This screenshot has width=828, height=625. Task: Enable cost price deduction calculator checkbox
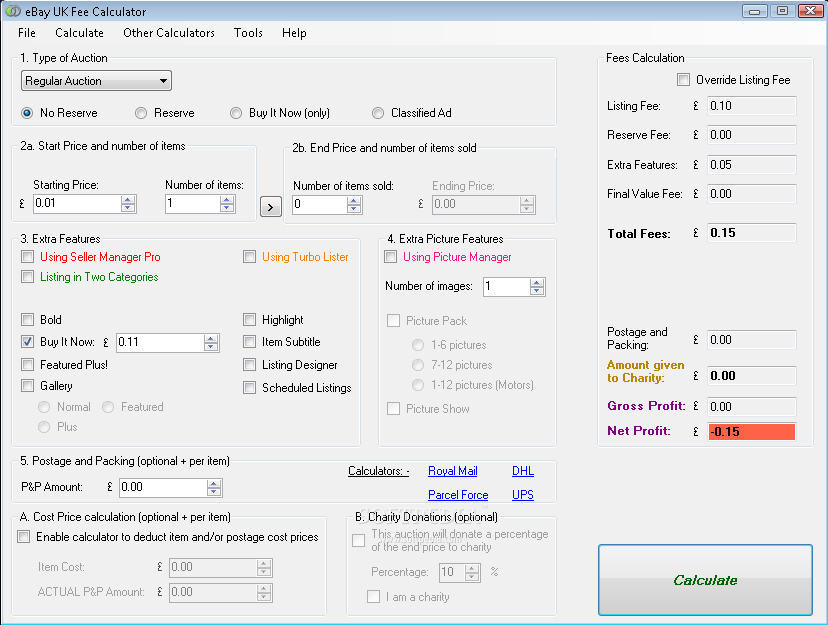[24, 537]
